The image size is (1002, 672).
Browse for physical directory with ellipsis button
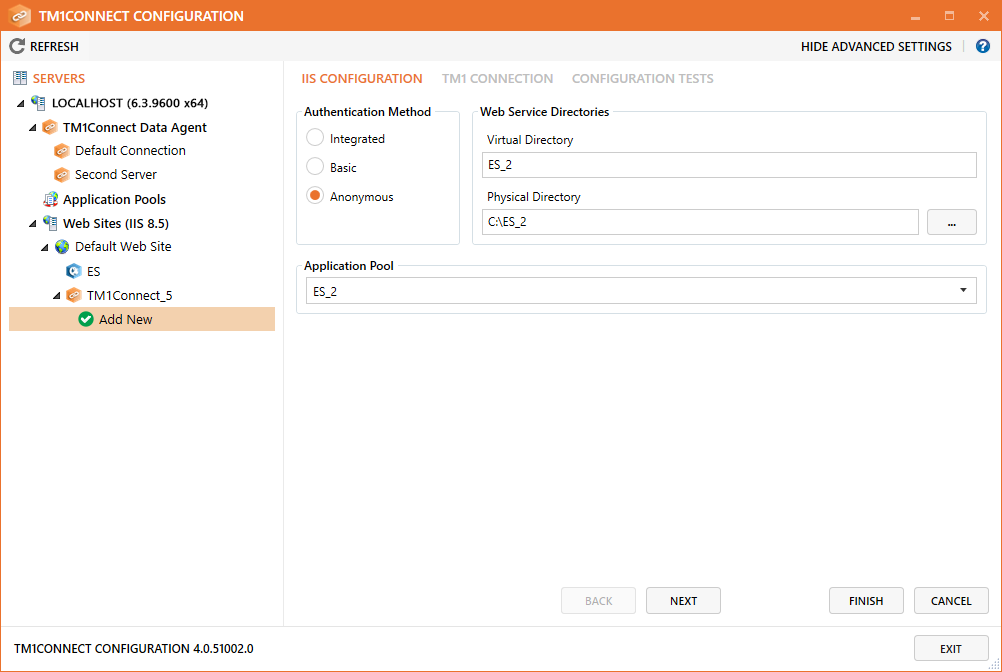(952, 222)
